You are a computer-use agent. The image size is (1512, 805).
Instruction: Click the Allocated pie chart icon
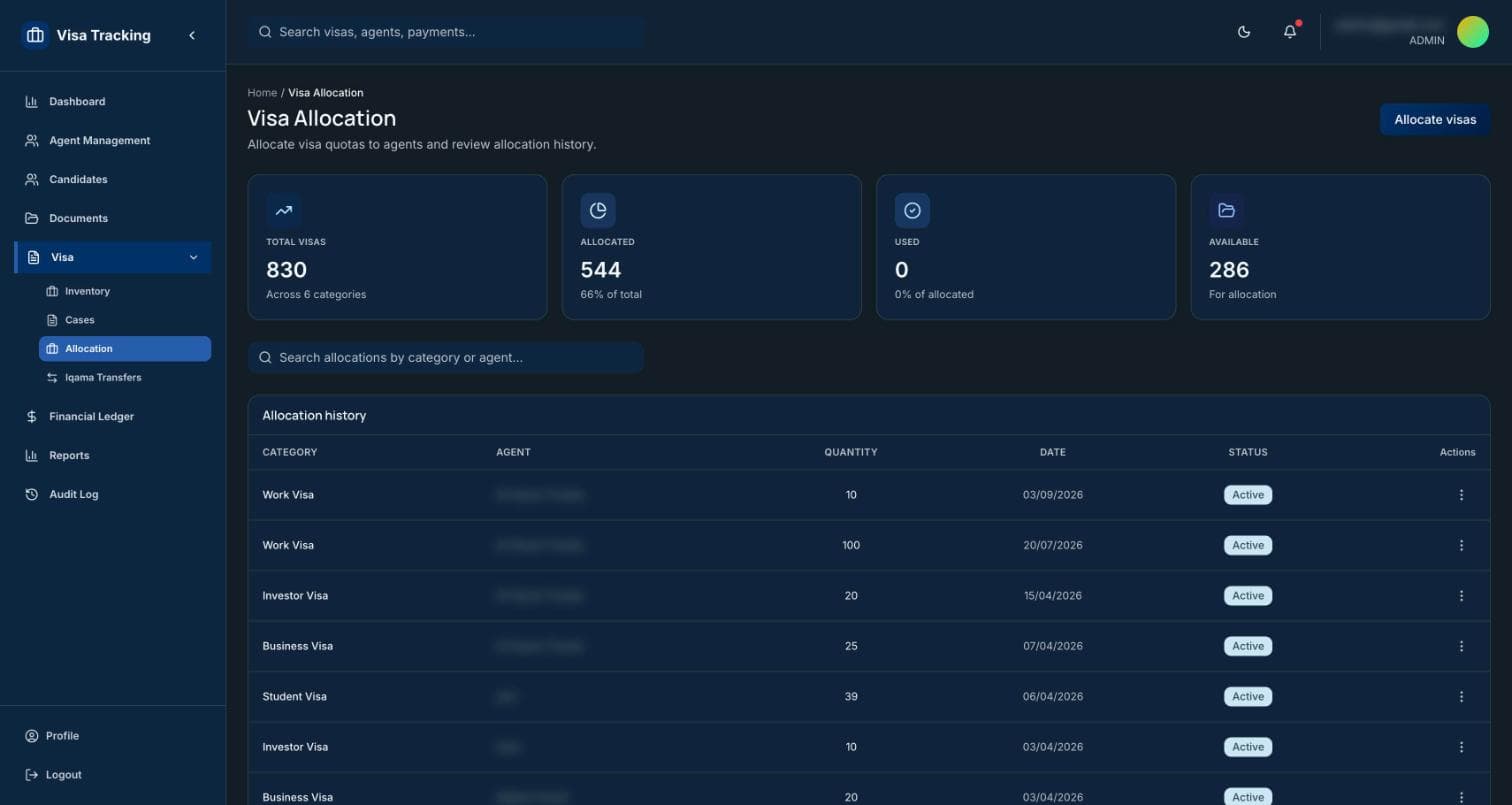[x=598, y=211]
